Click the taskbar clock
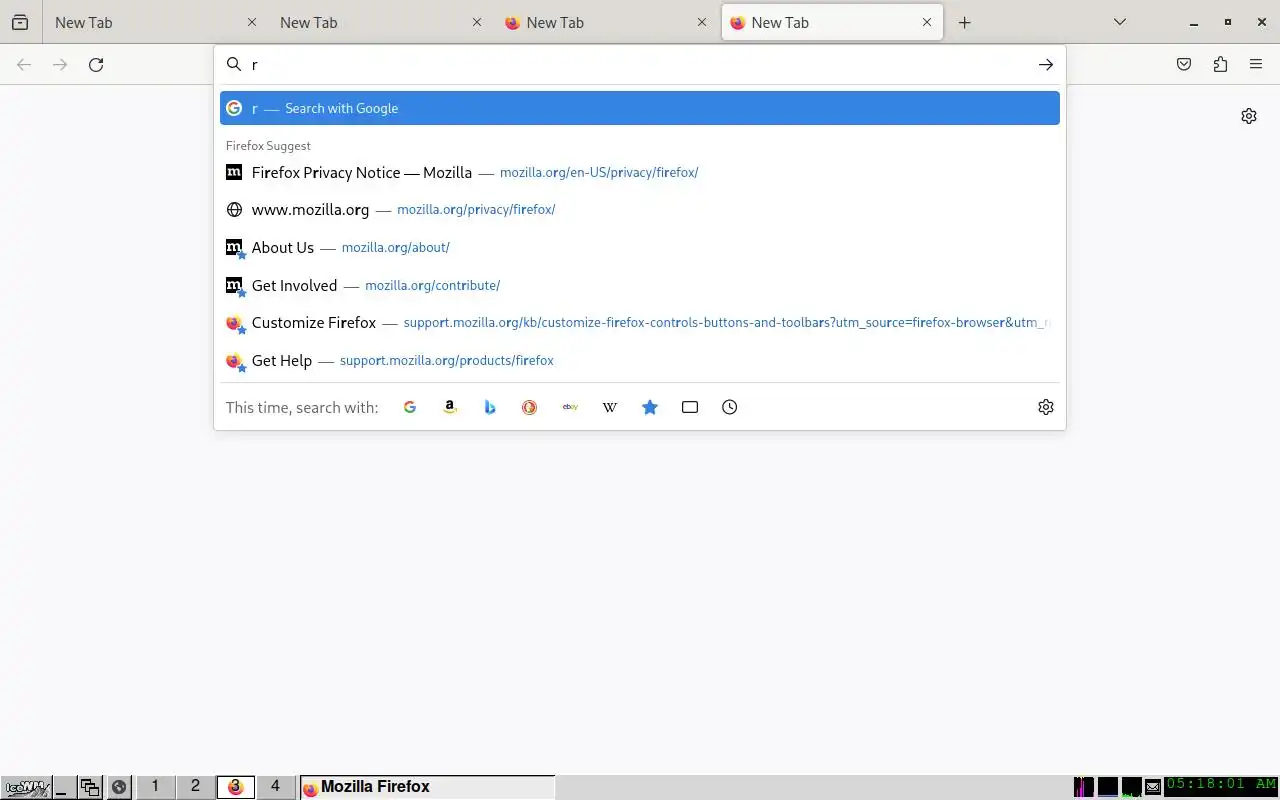Screen dimensions: 1280x800 [x=1221, y=785]
